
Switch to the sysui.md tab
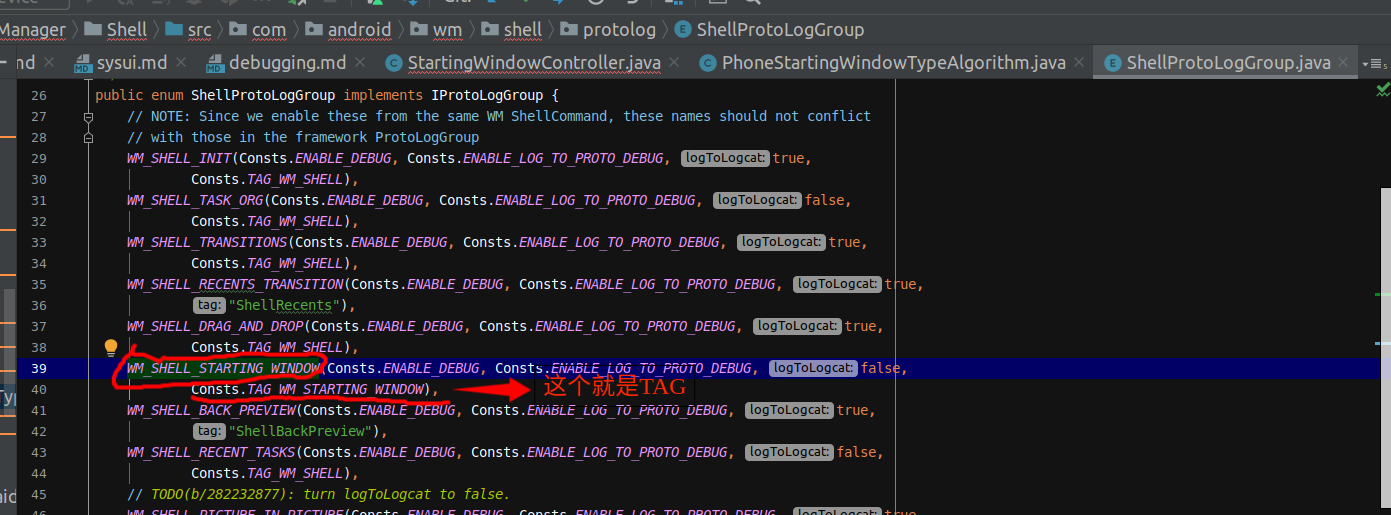tap(131, 63)
